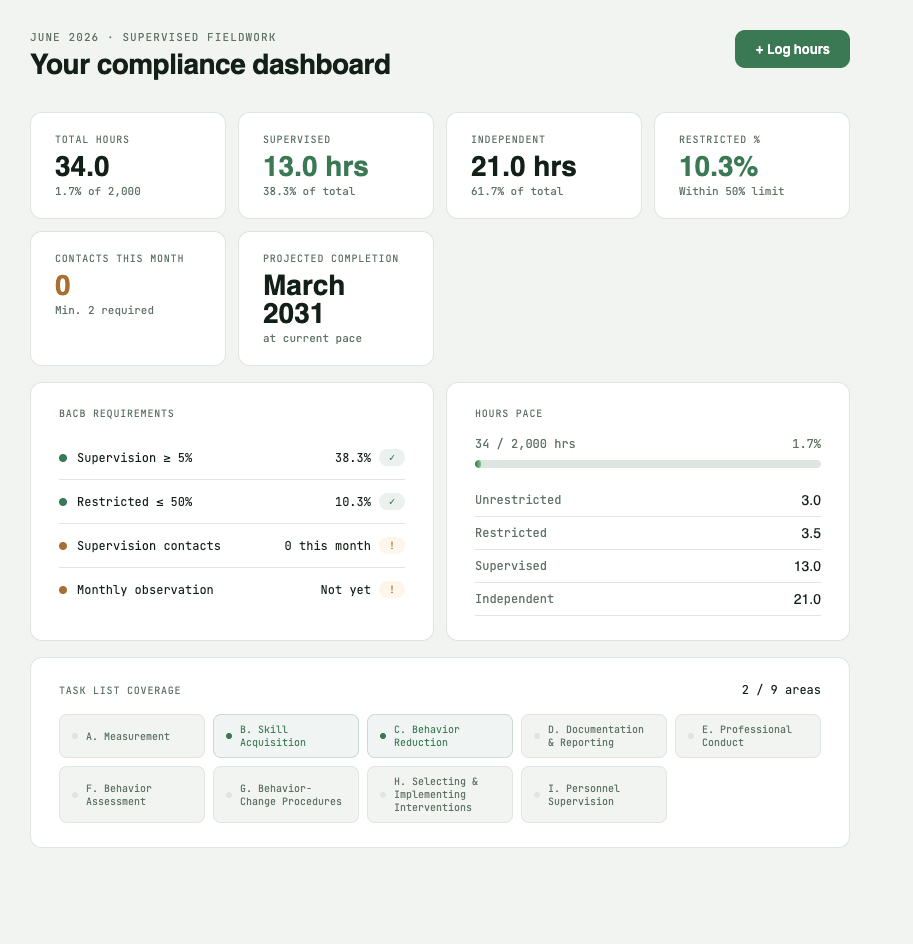Screen dimensions: 913x944
Task: Click the hours pace progress bar
Action: (648, 464)
